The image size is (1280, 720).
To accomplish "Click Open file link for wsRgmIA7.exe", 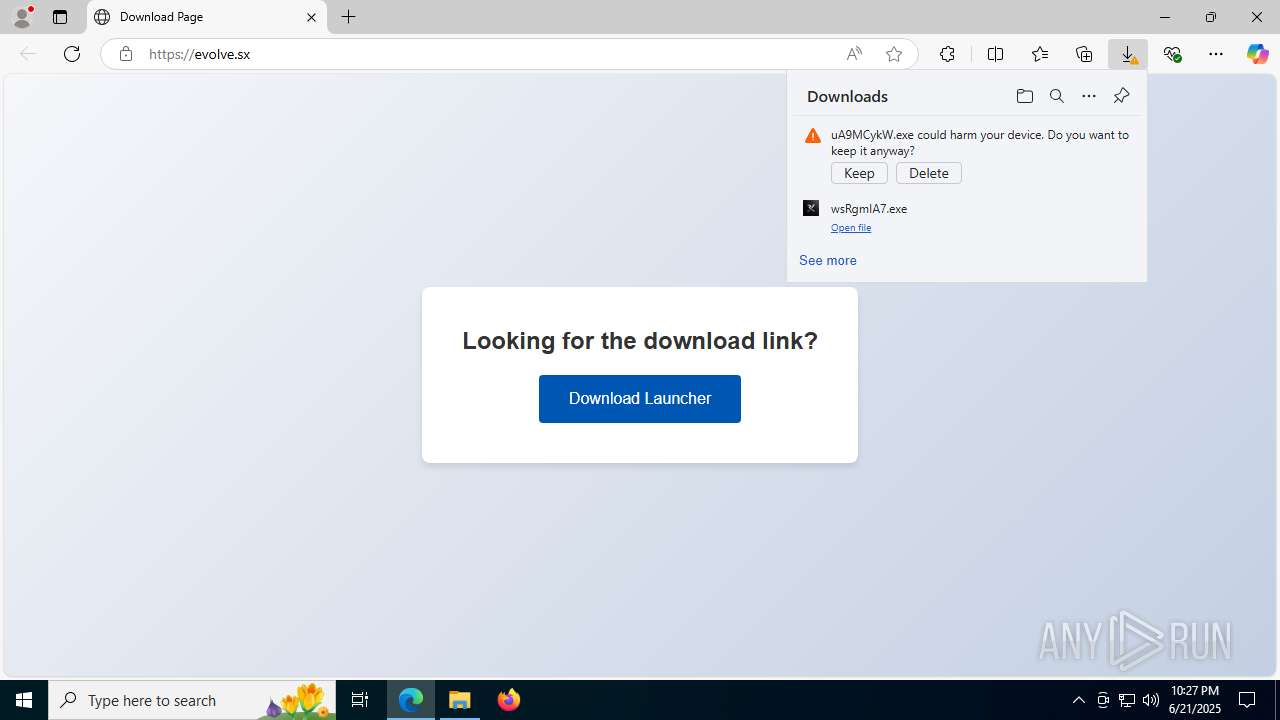I will coord(851,228).
